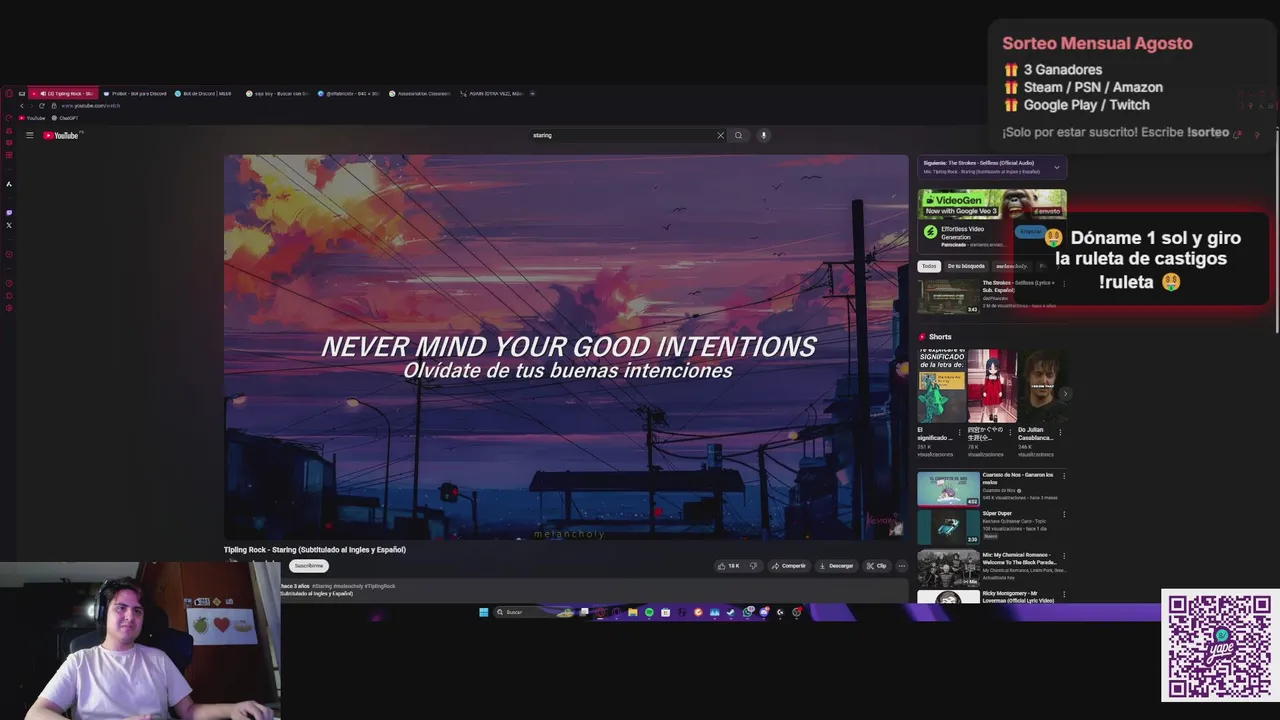
Task: Switch to 'saja boy' search tab
Action: click(x=278, y=93)
